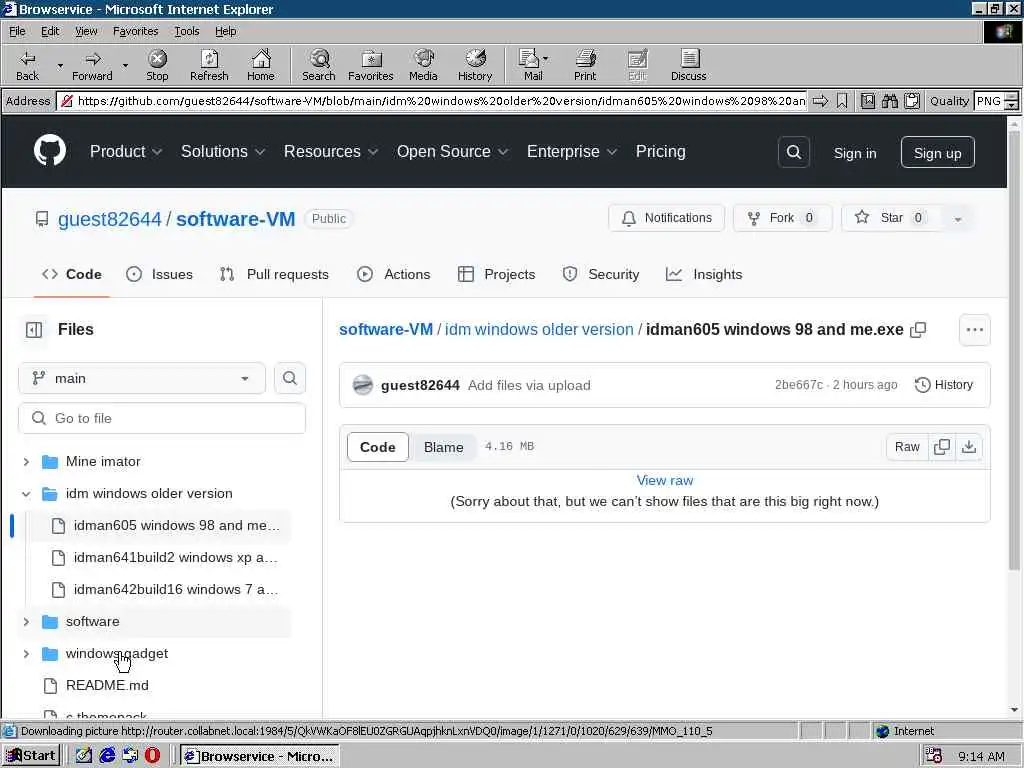Open the View menu
1024x768 pixels.
tap(86, 31)
